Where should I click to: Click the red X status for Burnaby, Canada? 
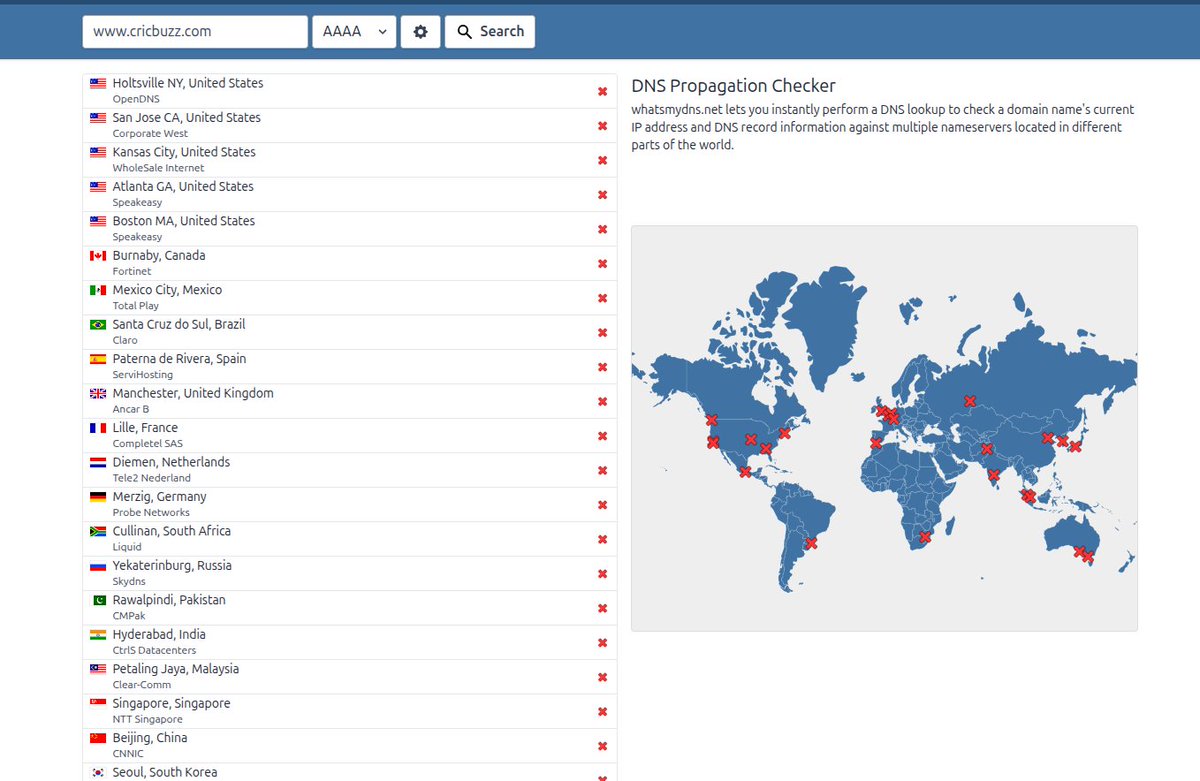click(602, 264)
